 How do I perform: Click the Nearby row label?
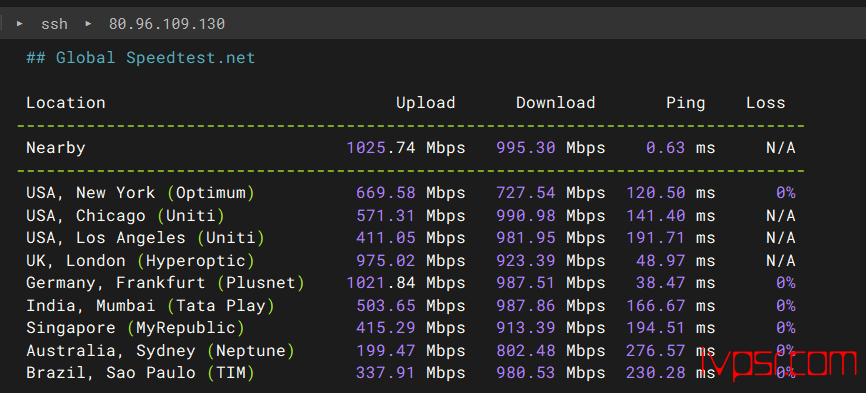pos(56,148)
